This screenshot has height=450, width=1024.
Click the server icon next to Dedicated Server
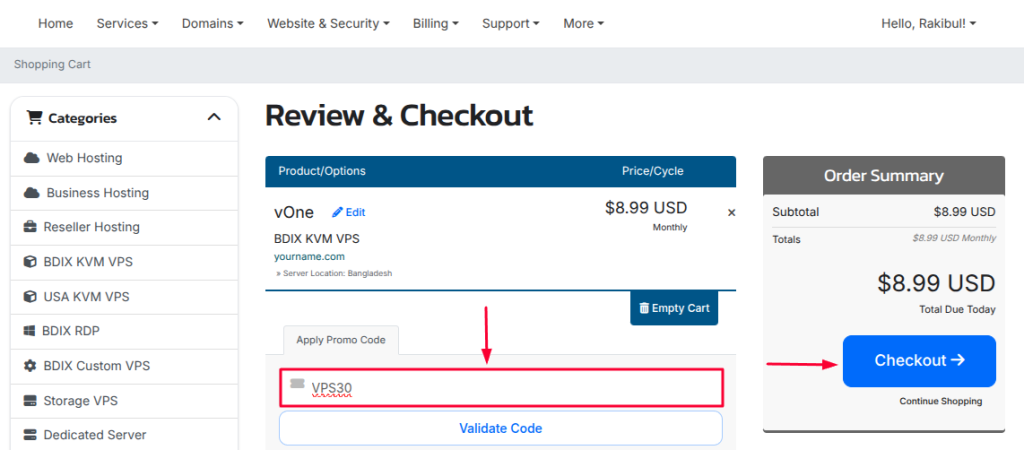click(x=30, y=434)
